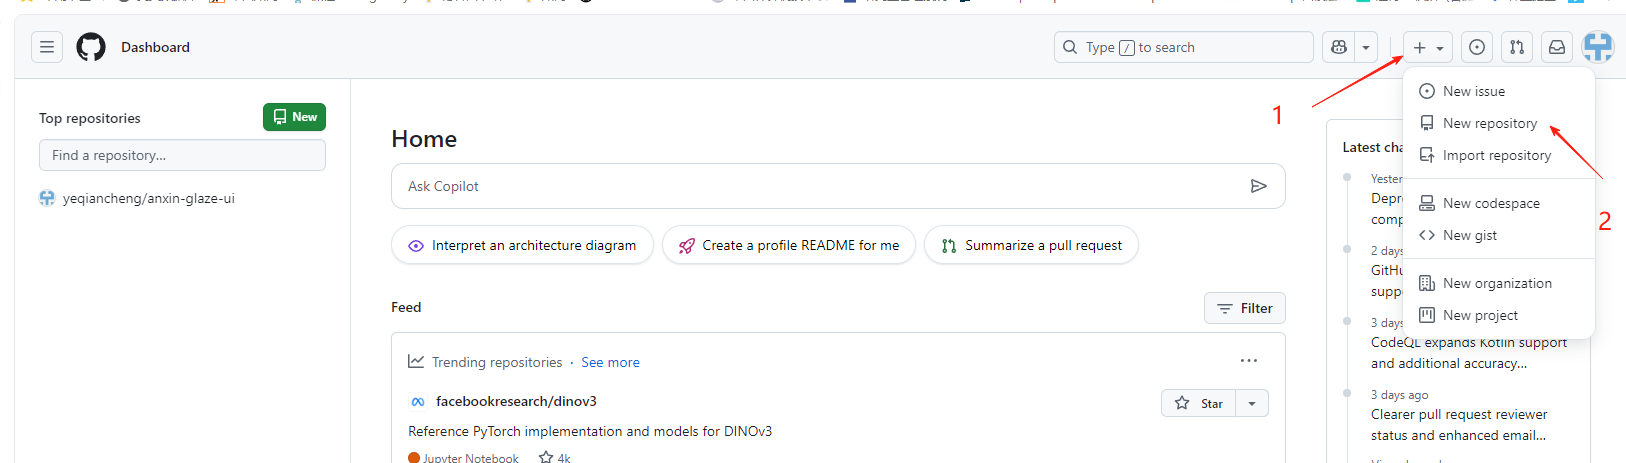The image size is (1626, 463).
Task: Select New codespace from the menu
Action: 1498,203
